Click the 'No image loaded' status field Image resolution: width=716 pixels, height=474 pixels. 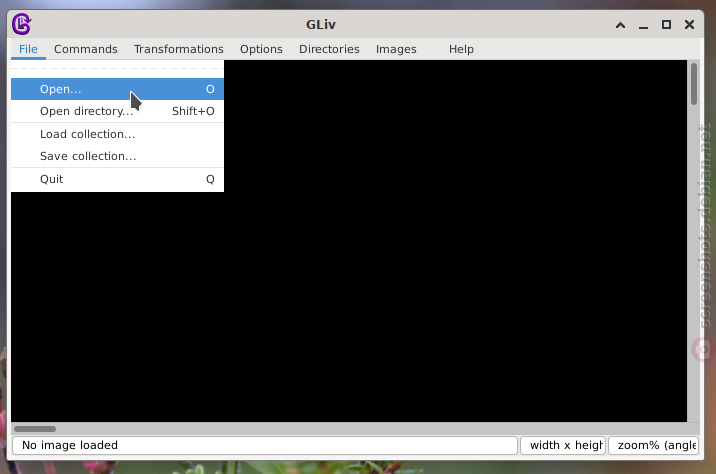tap(265, 445)
